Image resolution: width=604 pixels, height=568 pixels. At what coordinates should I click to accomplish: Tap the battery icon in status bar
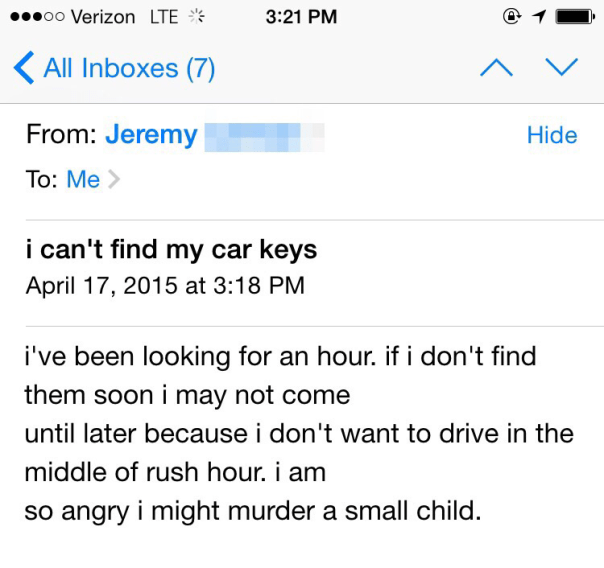[x=575, y=17]
